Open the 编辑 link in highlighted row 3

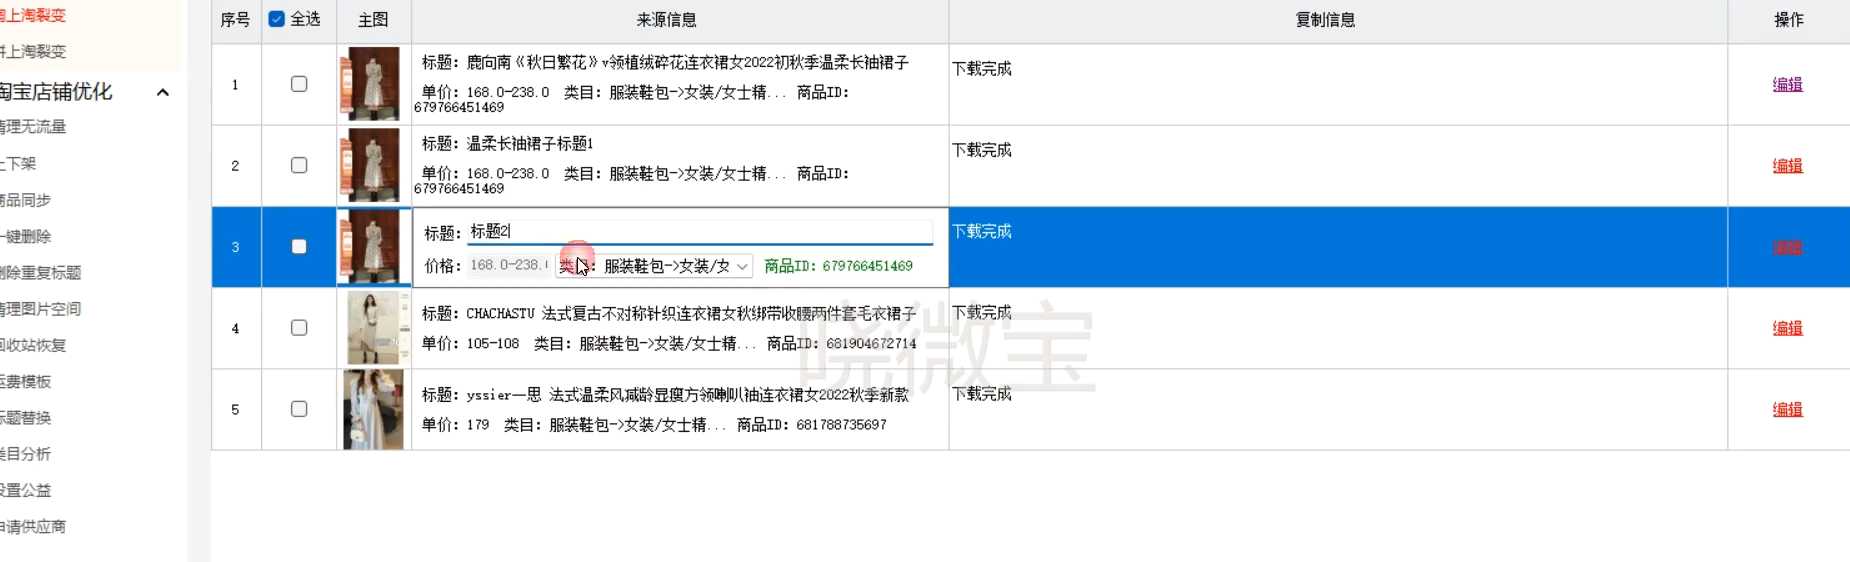(x=1787, y=247)
